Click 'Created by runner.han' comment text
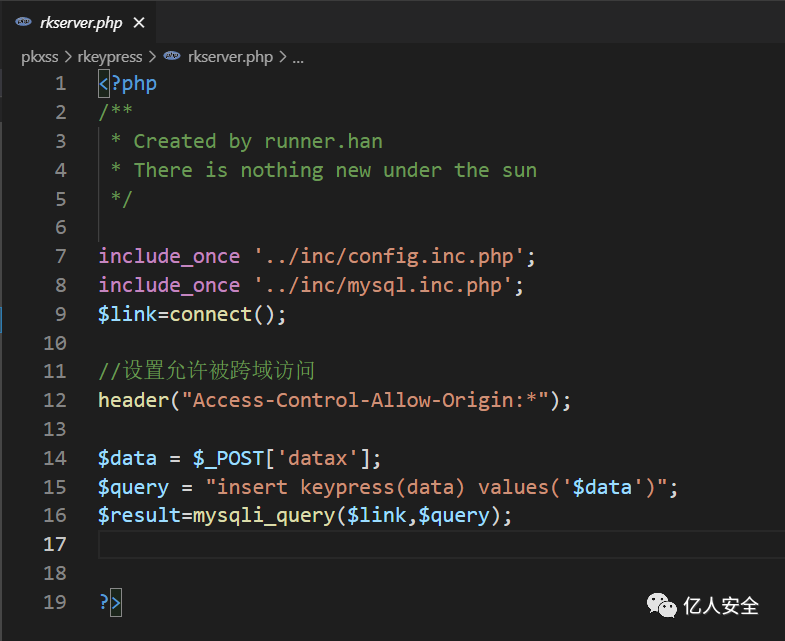785x641 pixels. click(x=258, y=141)
